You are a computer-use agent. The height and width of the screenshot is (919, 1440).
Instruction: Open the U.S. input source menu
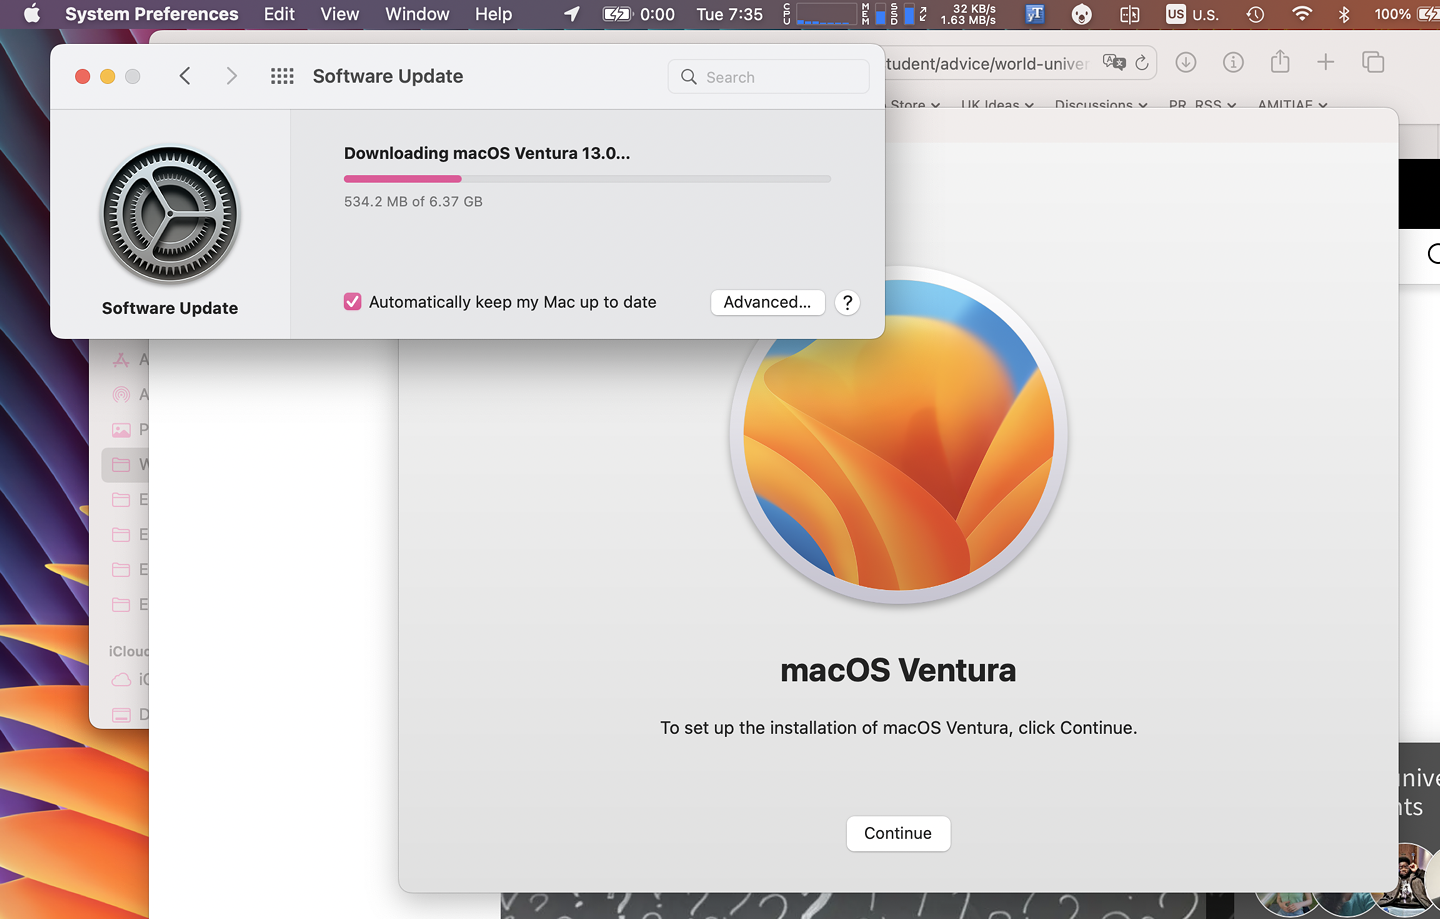[1192, 14]
